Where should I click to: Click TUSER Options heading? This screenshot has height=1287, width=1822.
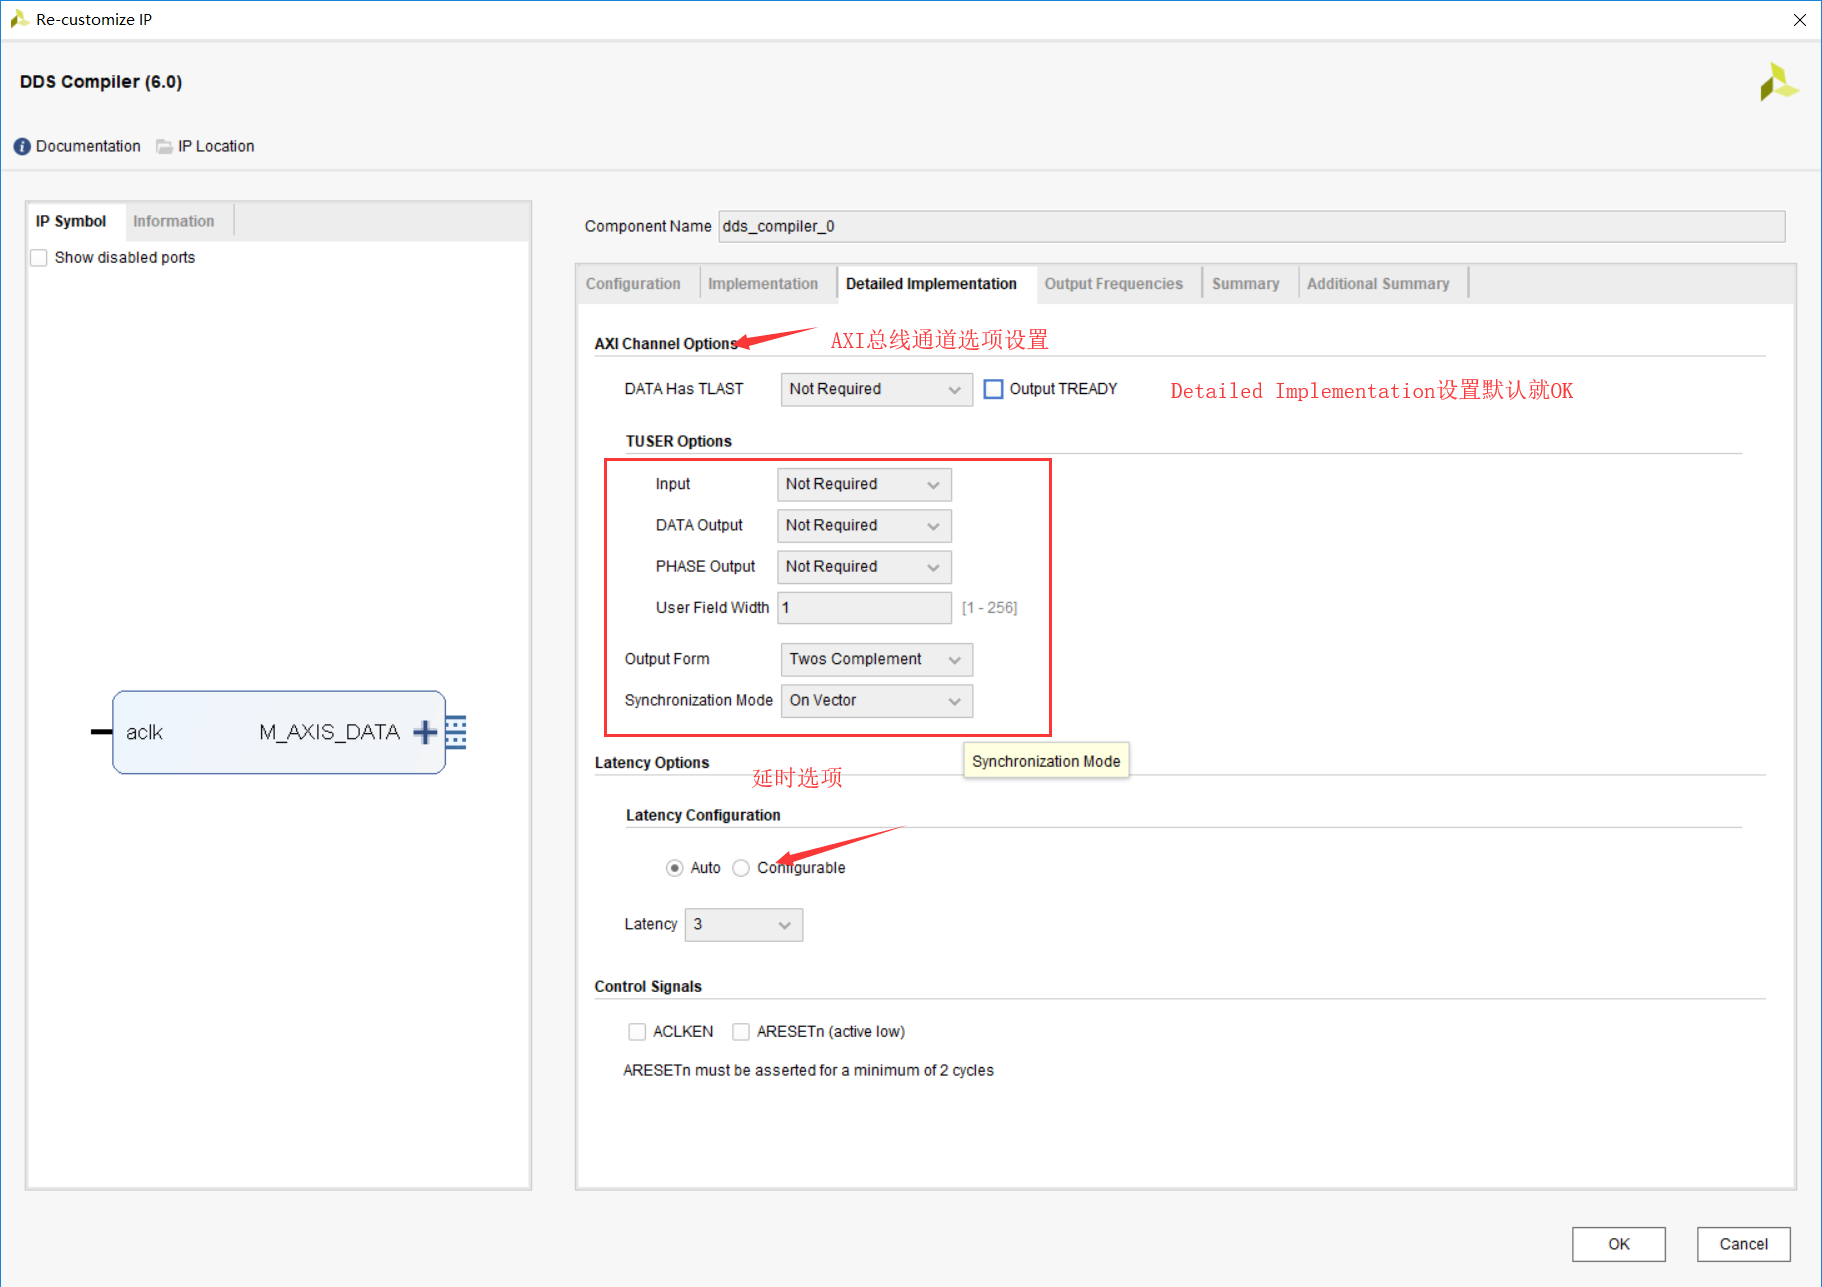point(679,442)
